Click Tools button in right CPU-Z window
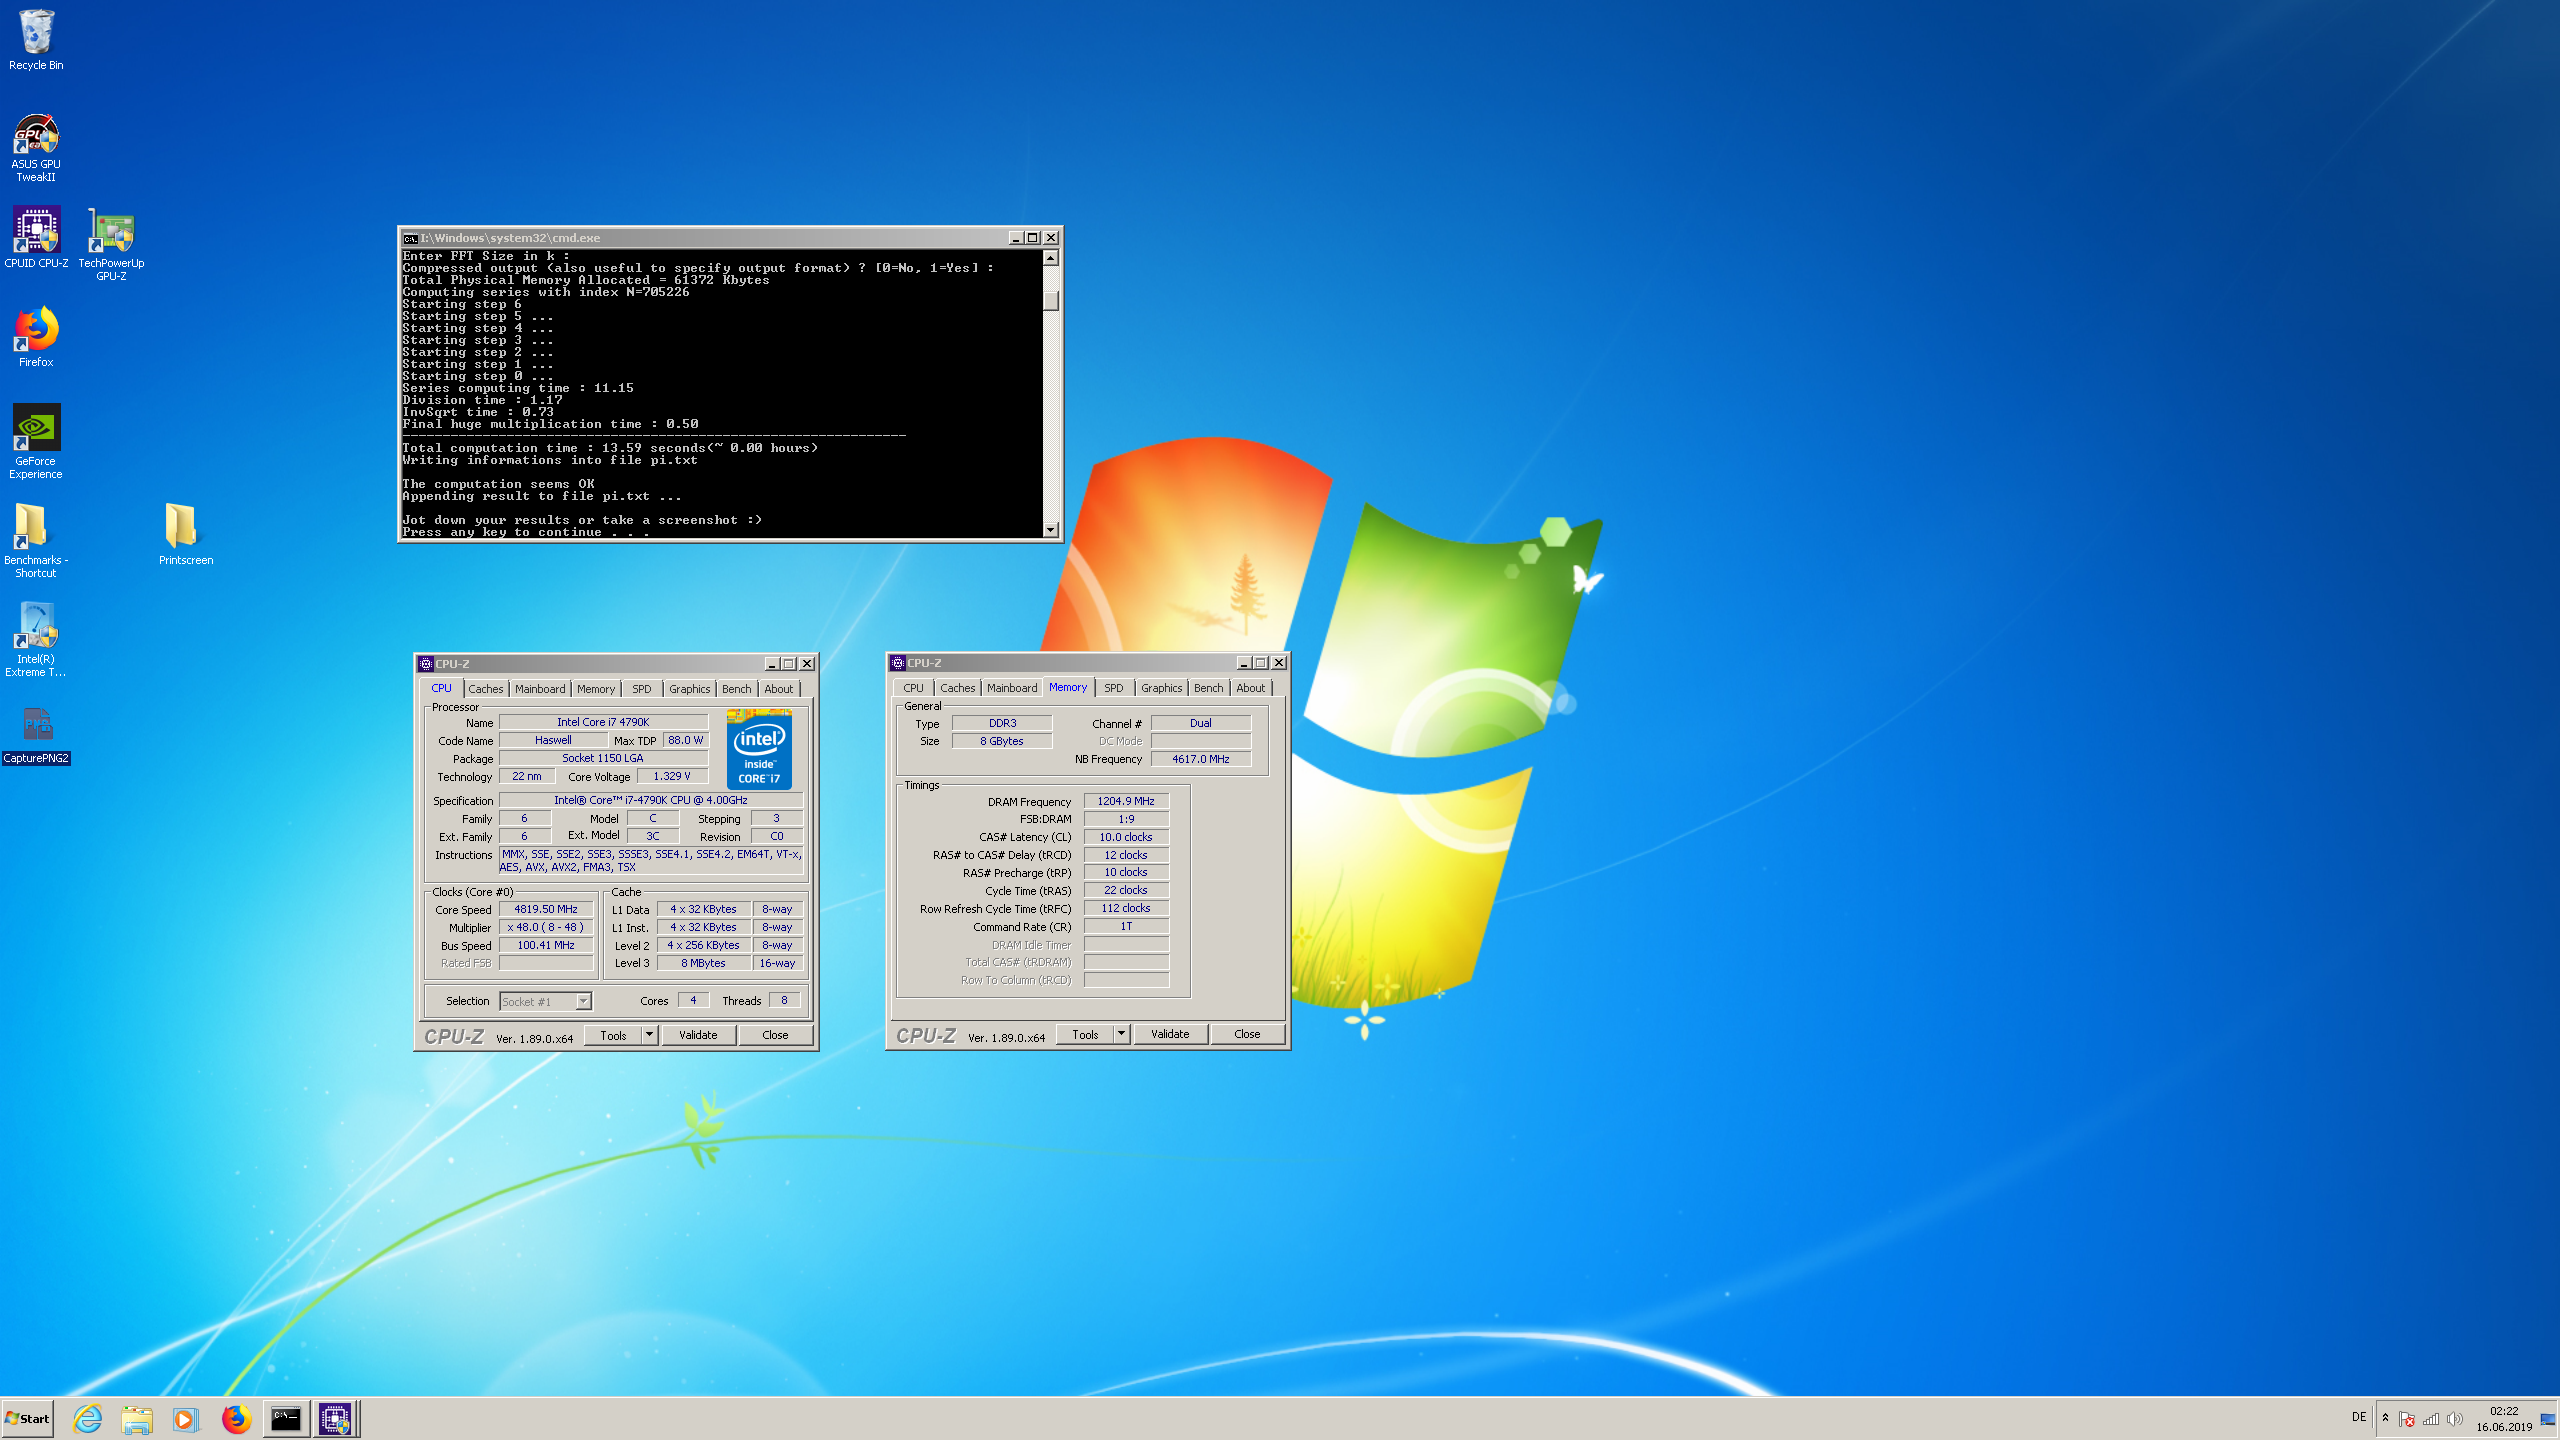This screenshot has height=1440, width=2560. 1085,1034
